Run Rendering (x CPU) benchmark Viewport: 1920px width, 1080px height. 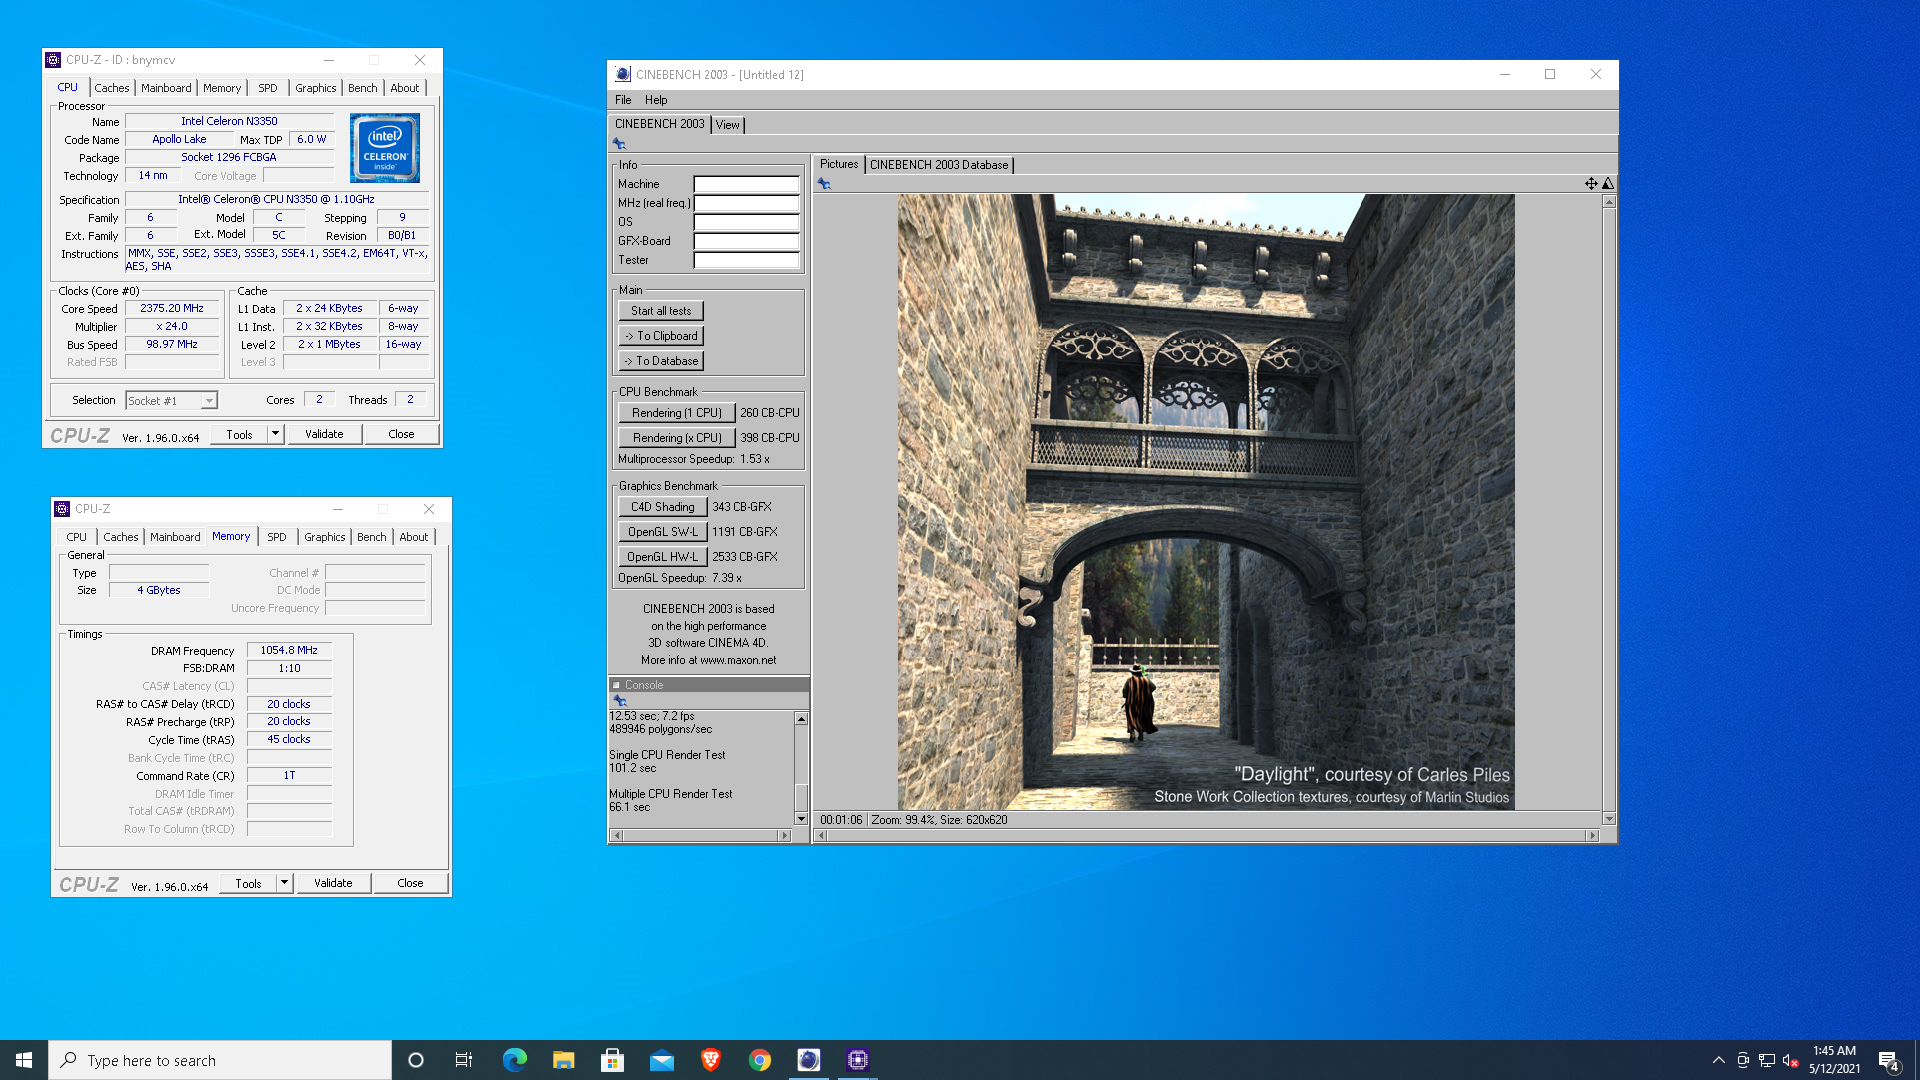pos(677,438)
